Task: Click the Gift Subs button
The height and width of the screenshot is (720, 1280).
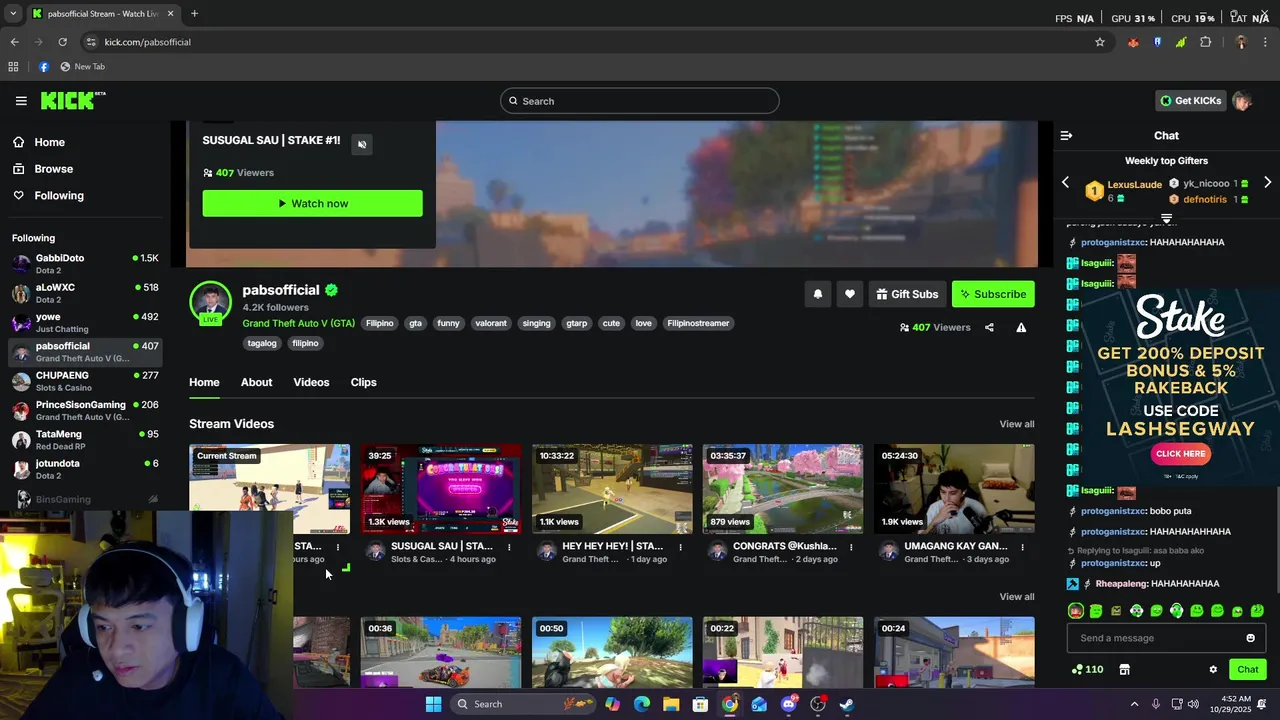Action: [907, 294]
